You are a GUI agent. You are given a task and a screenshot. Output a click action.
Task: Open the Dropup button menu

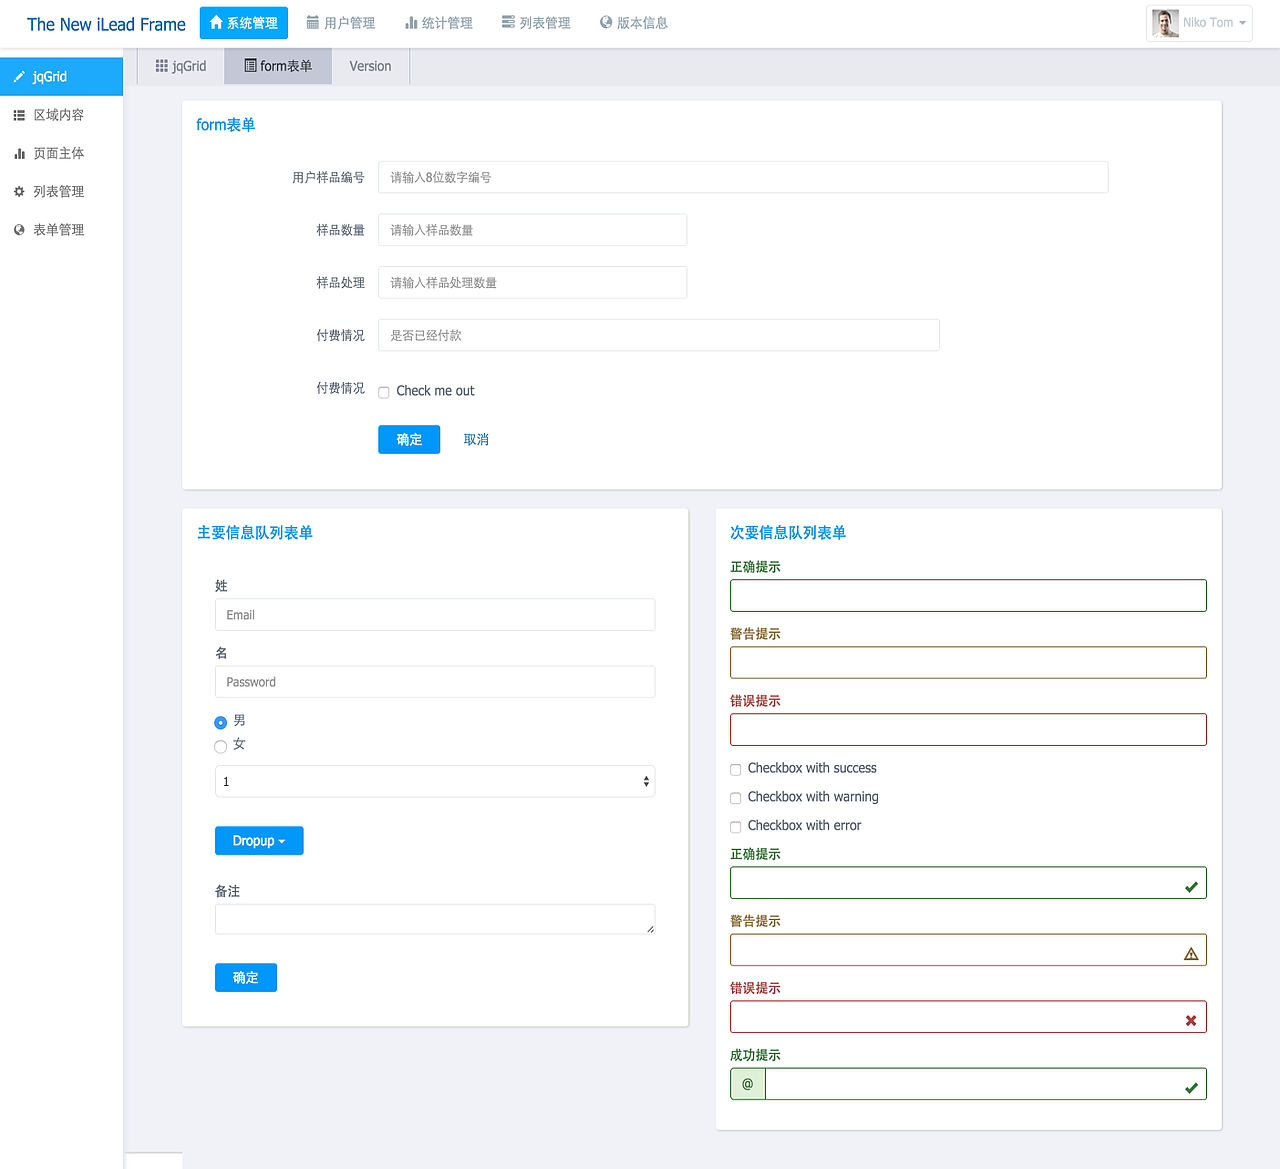259,841
